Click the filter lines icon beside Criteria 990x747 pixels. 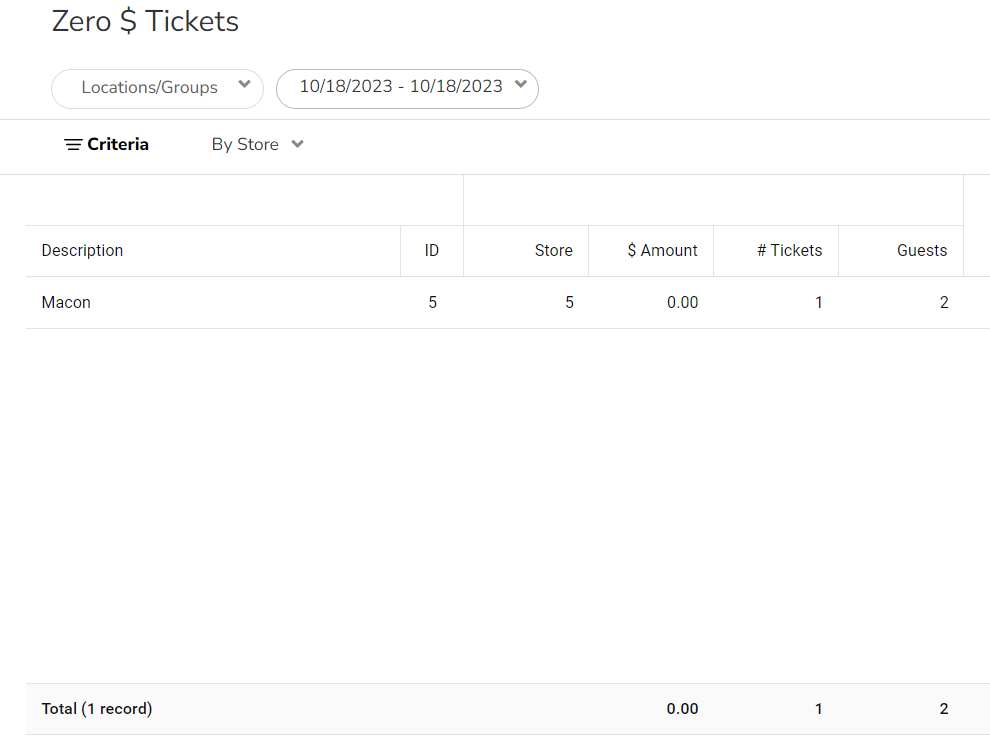[x=73, y=145]
